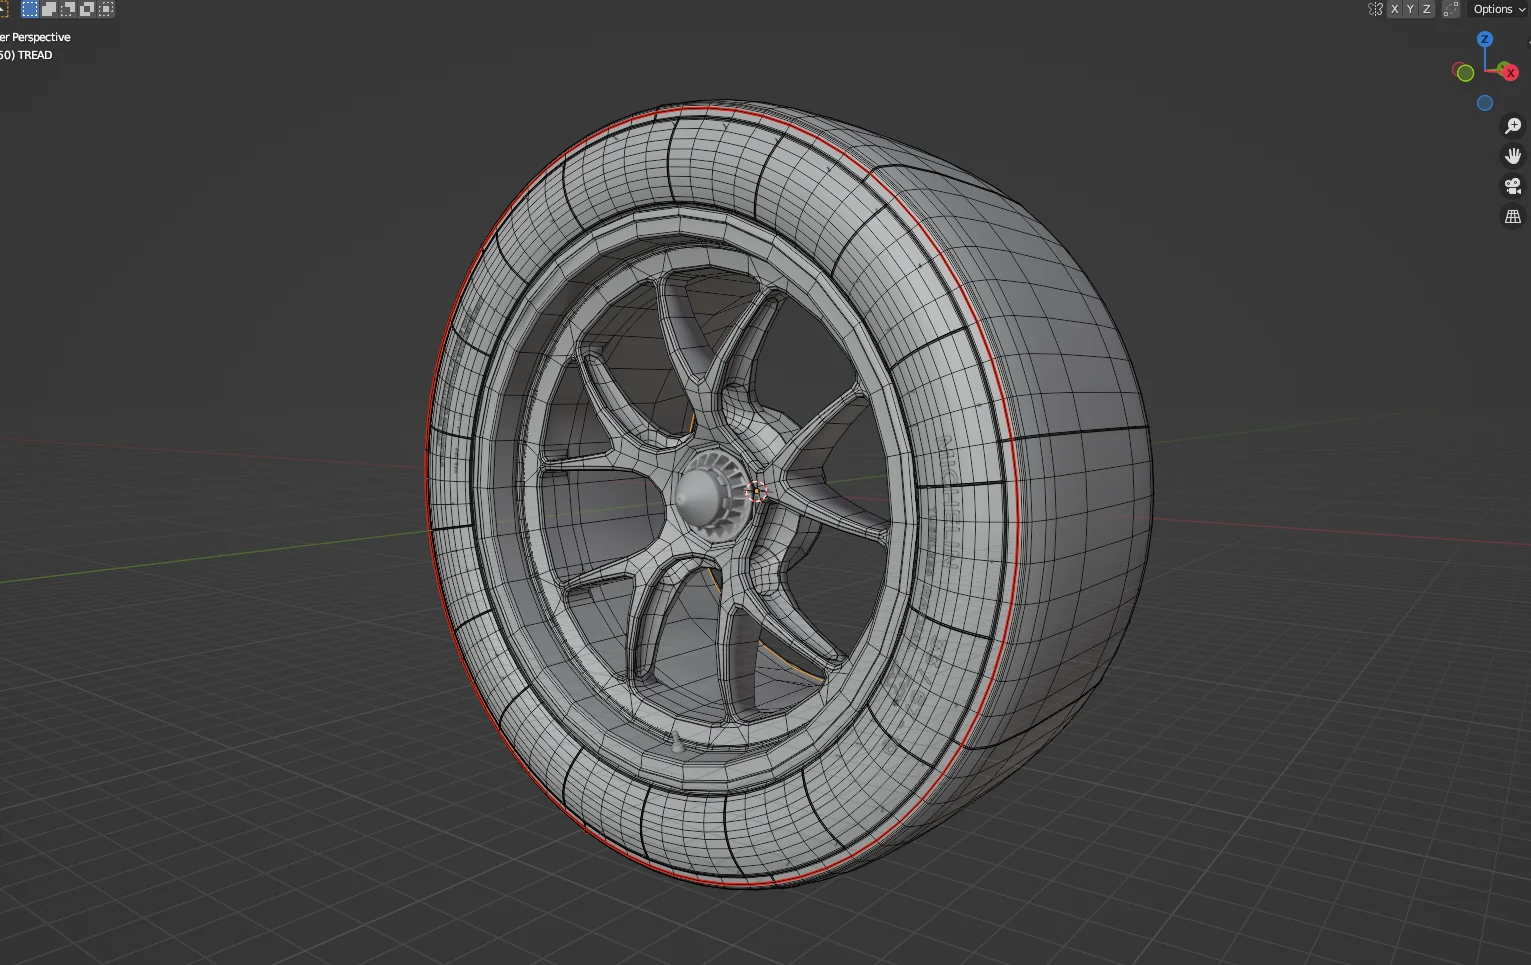Activate the Set selection mode icon

tap(30, 9)
